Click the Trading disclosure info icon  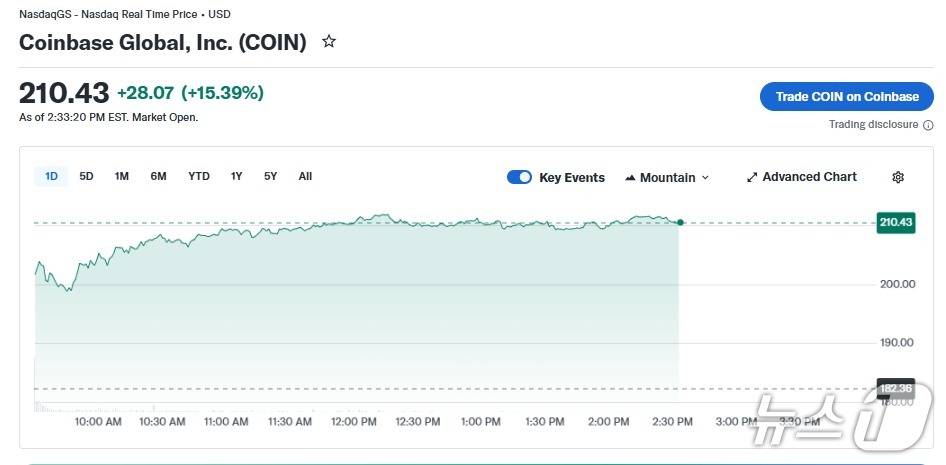click(x=928, y=125)
